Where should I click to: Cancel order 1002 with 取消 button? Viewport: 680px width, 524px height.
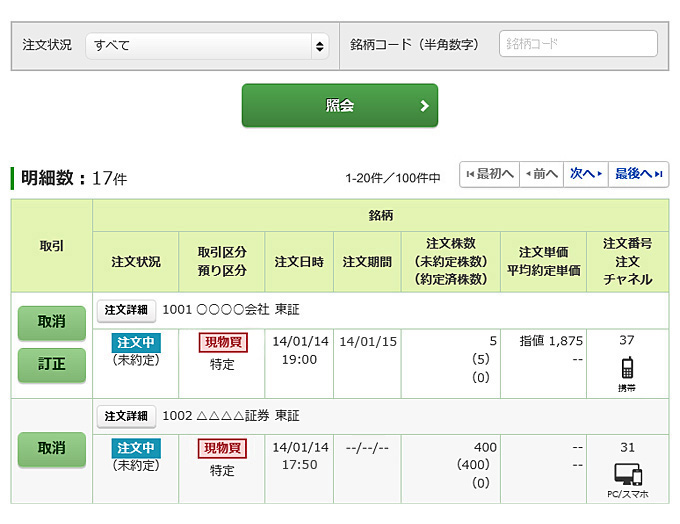click(x=52, y=449)
